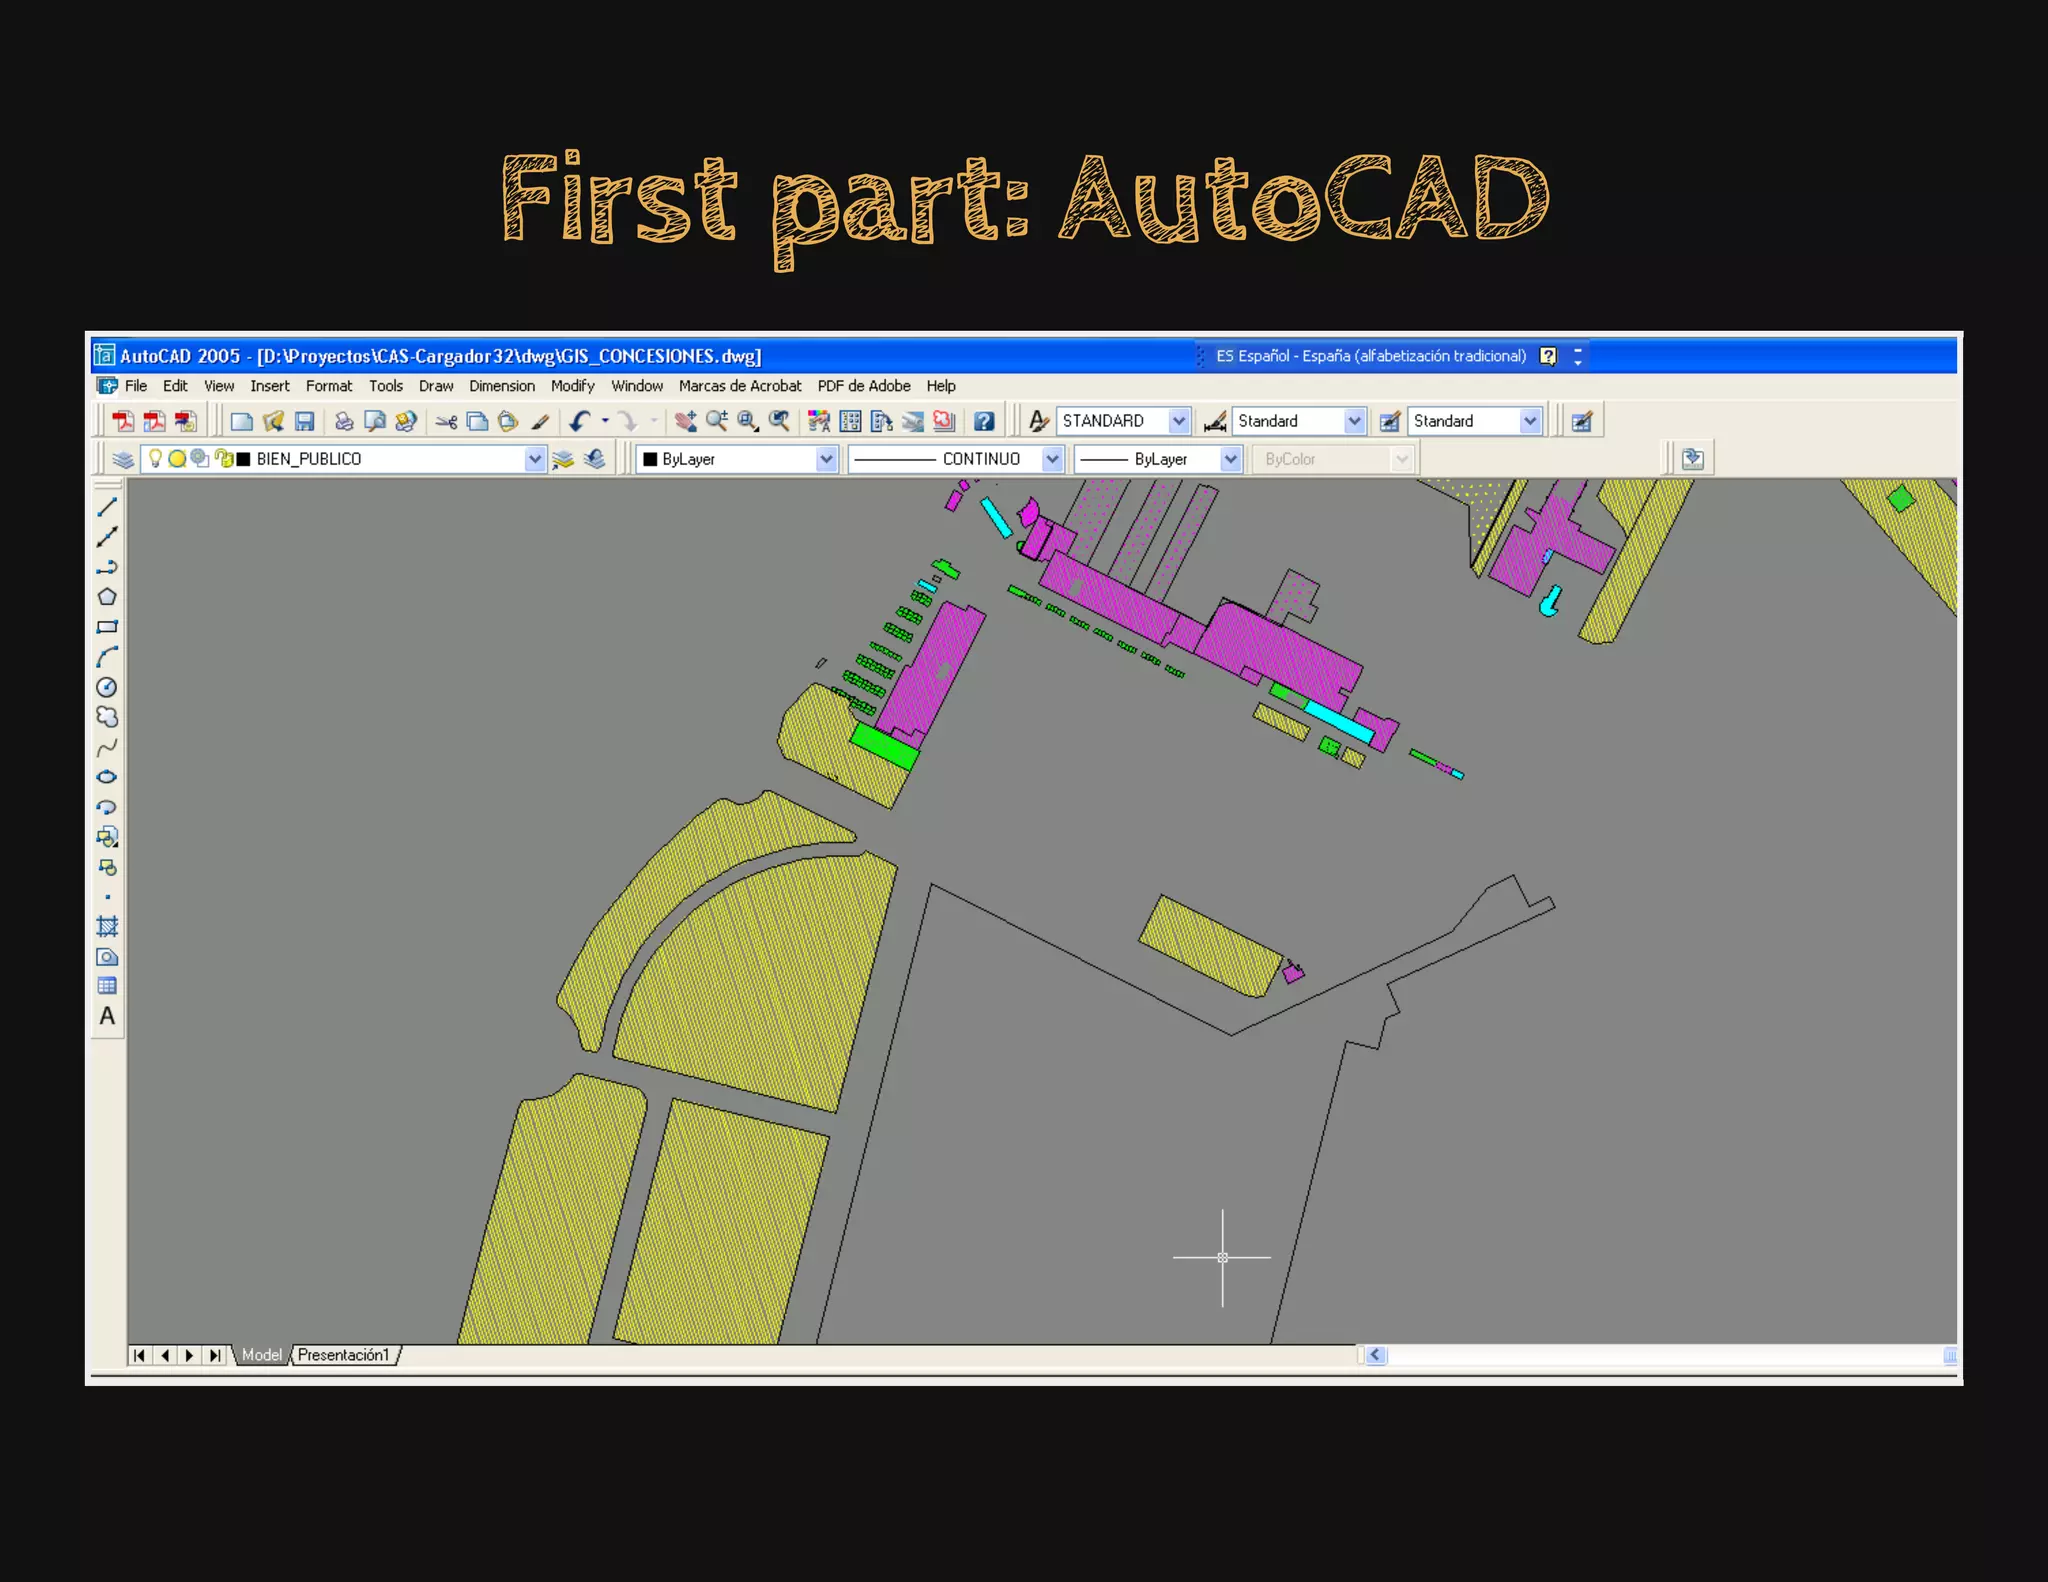
Task: Select the Multiline Text tool
Action: tap(107, 1016)
